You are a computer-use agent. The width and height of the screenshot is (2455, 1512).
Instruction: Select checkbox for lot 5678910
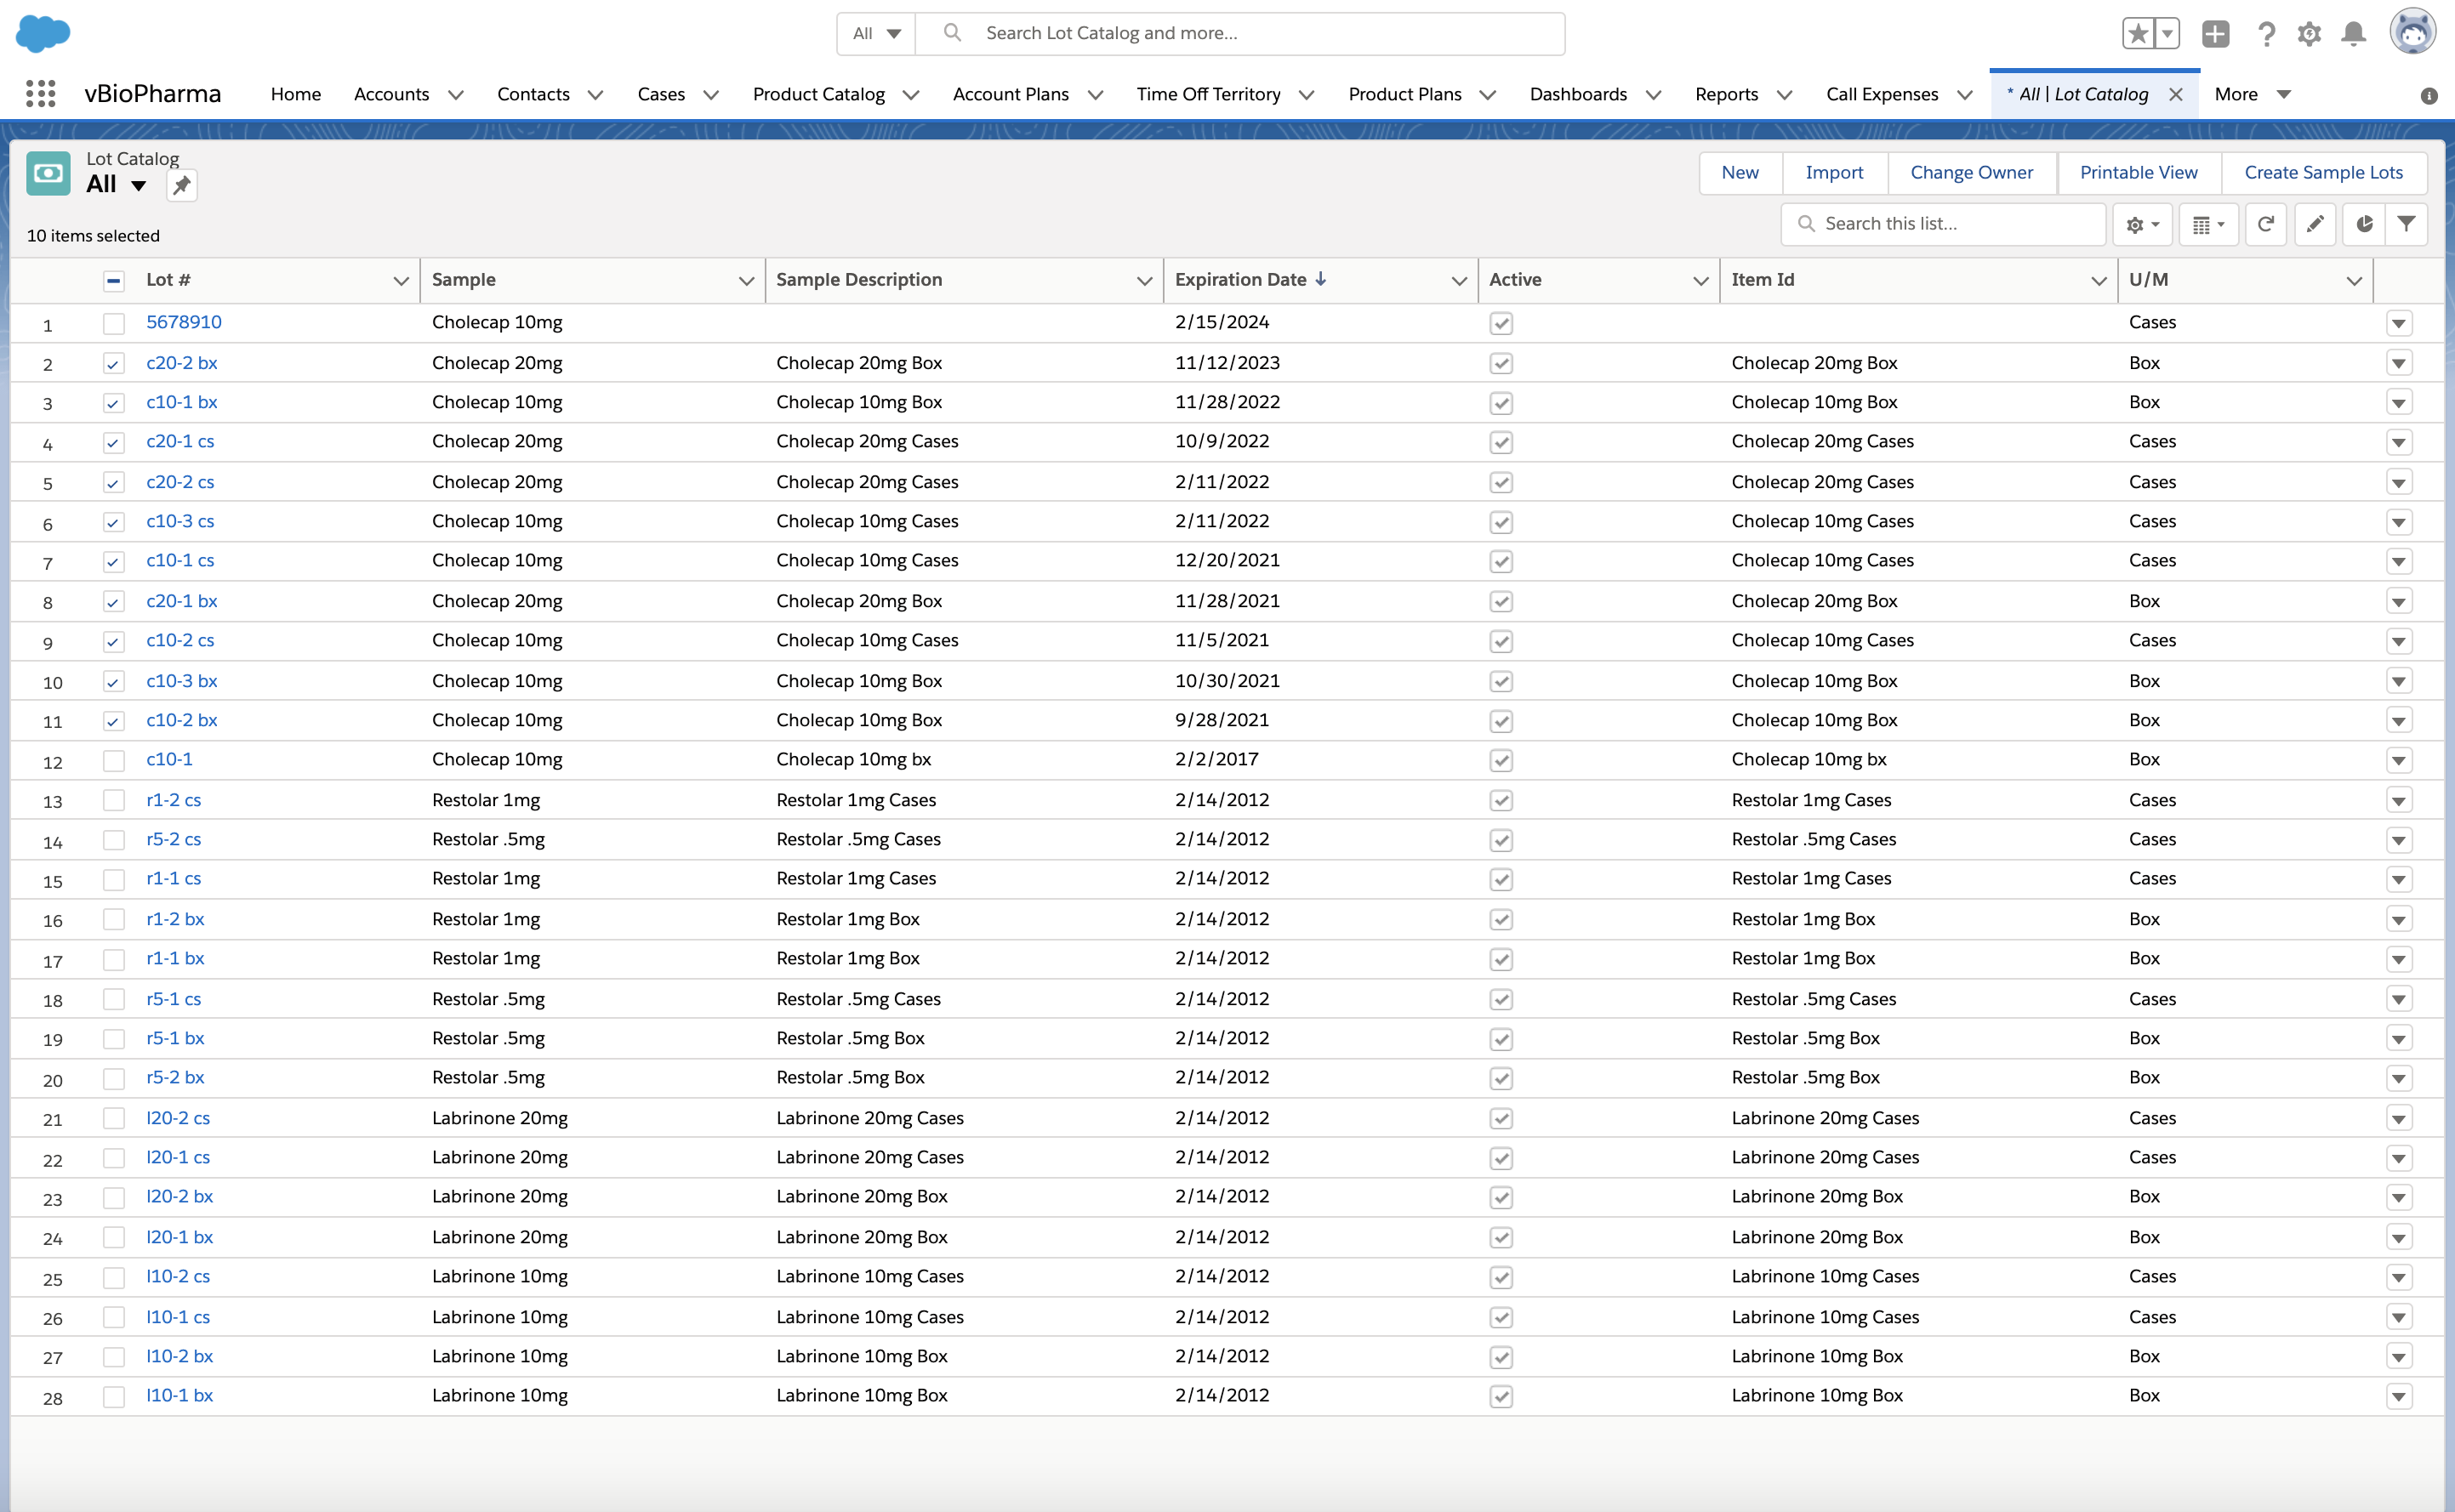tap(114, 323)
